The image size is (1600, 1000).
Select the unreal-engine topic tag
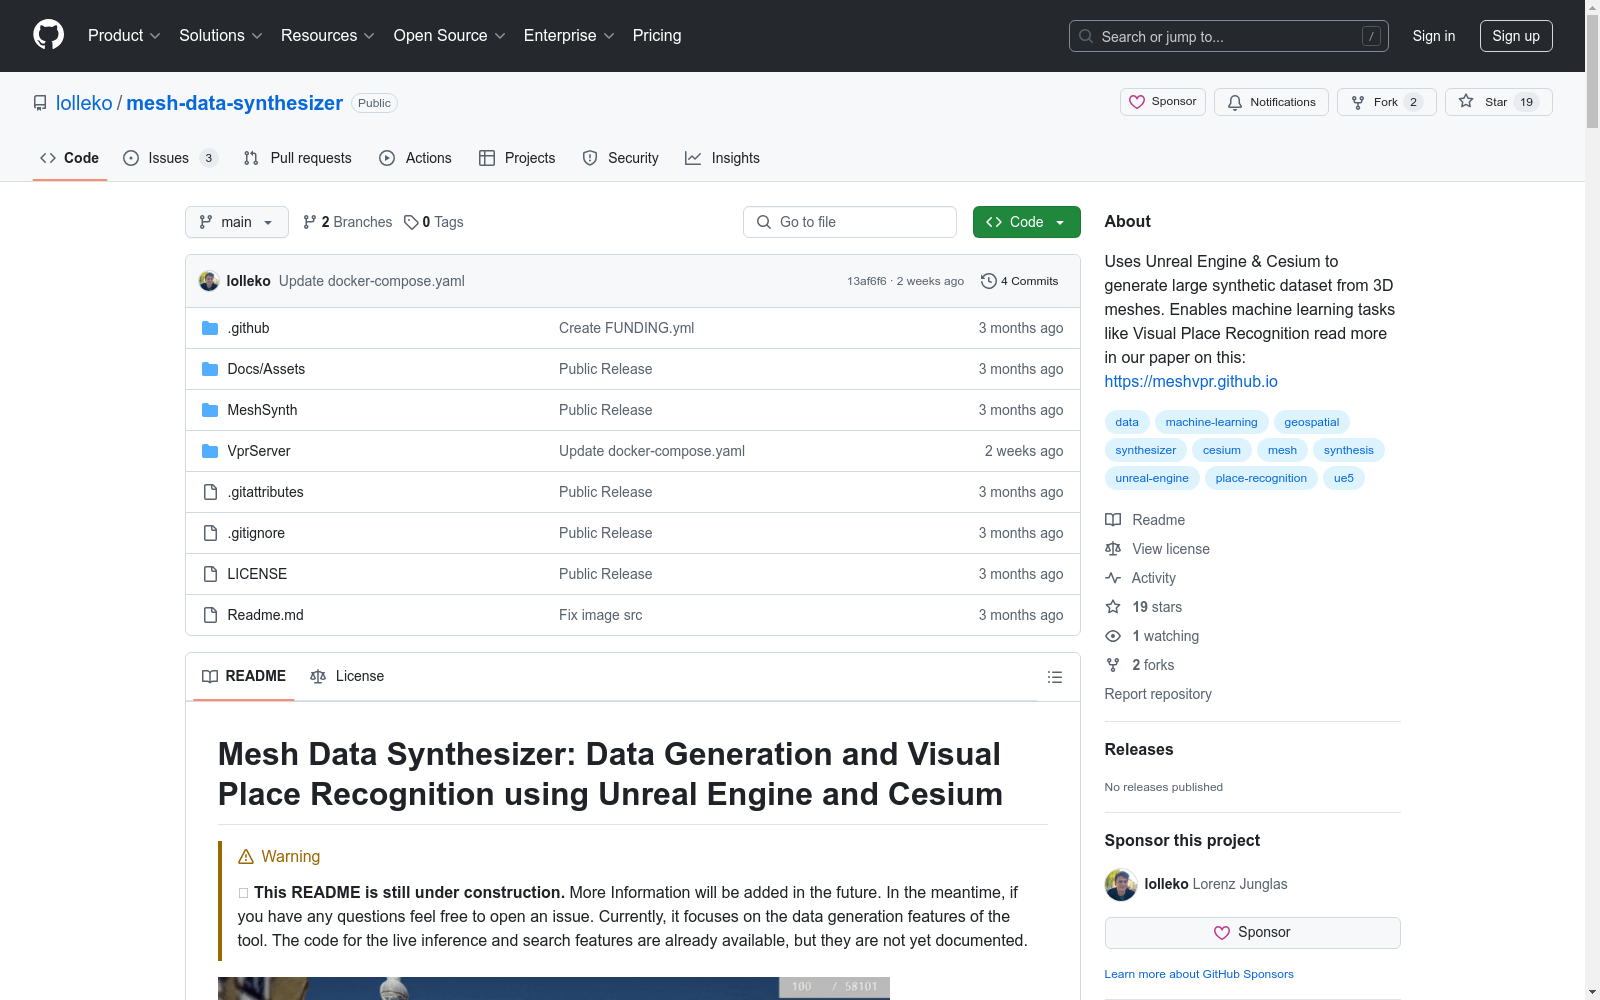[x=1152, y=478]
